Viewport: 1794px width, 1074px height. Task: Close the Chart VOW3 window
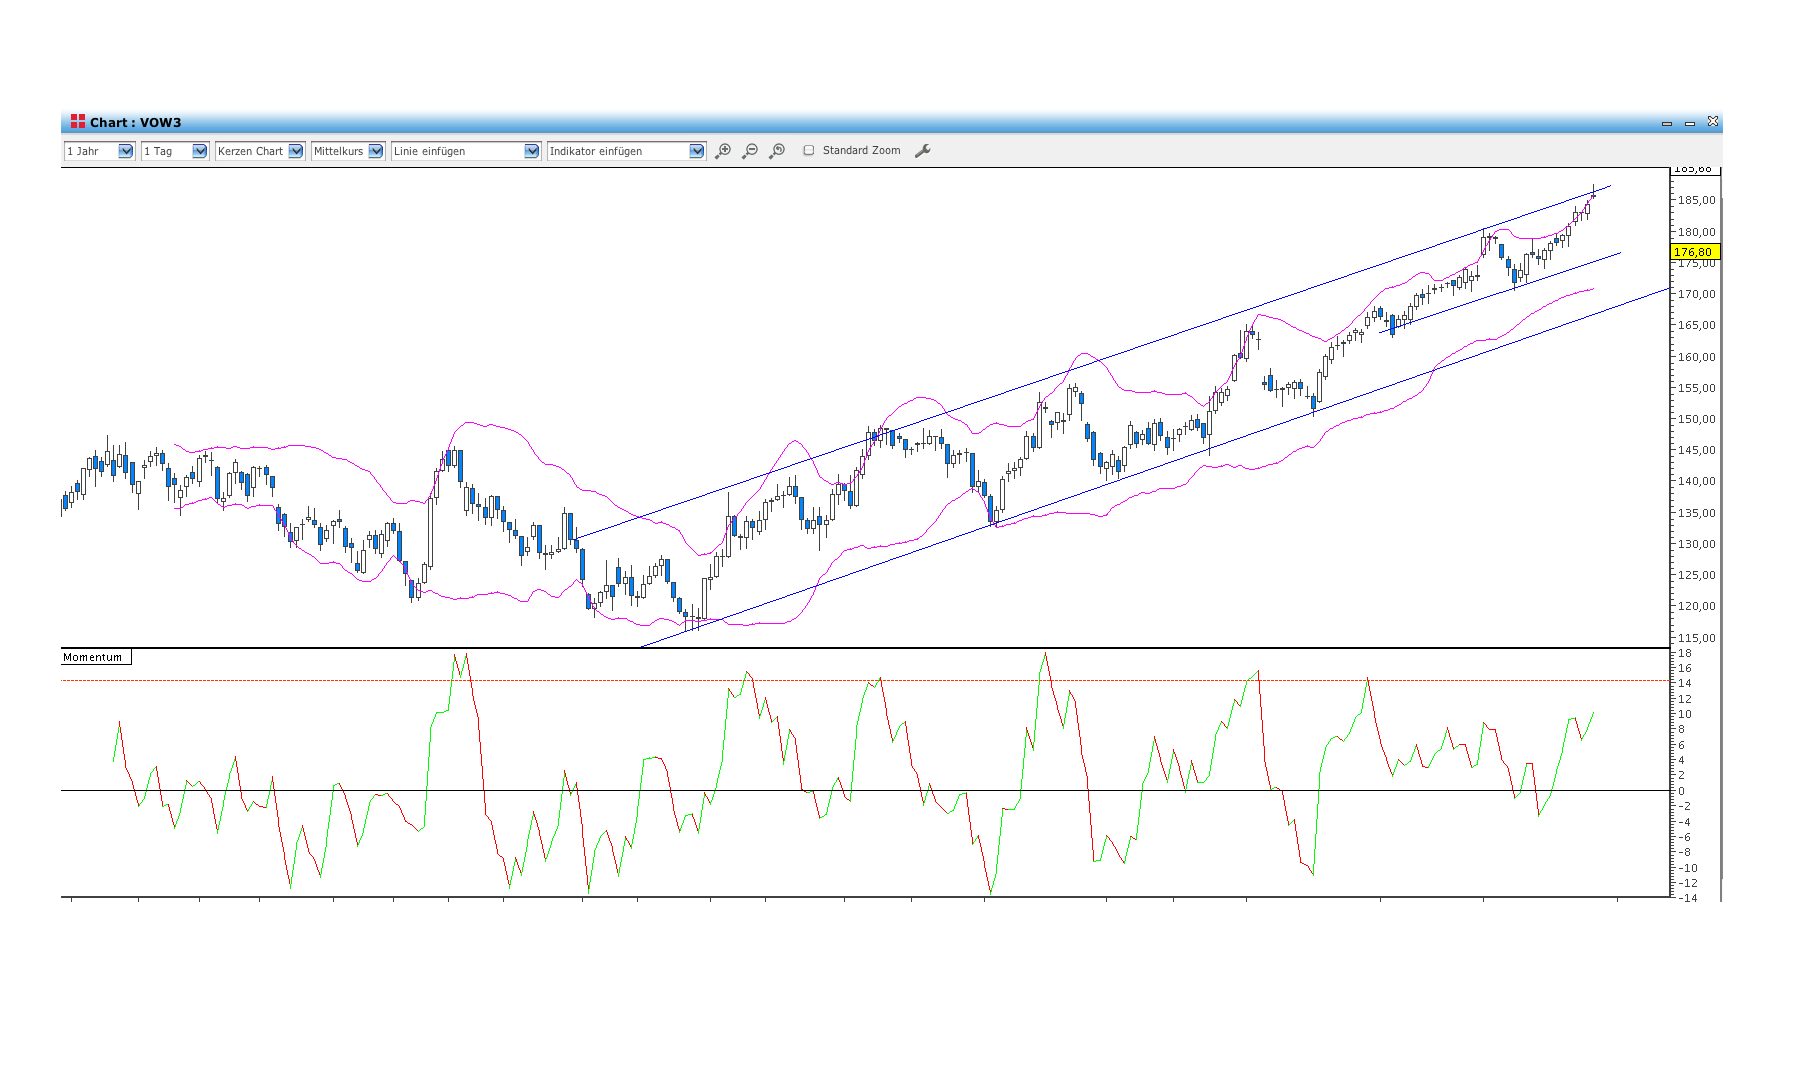click(1713, 122)
